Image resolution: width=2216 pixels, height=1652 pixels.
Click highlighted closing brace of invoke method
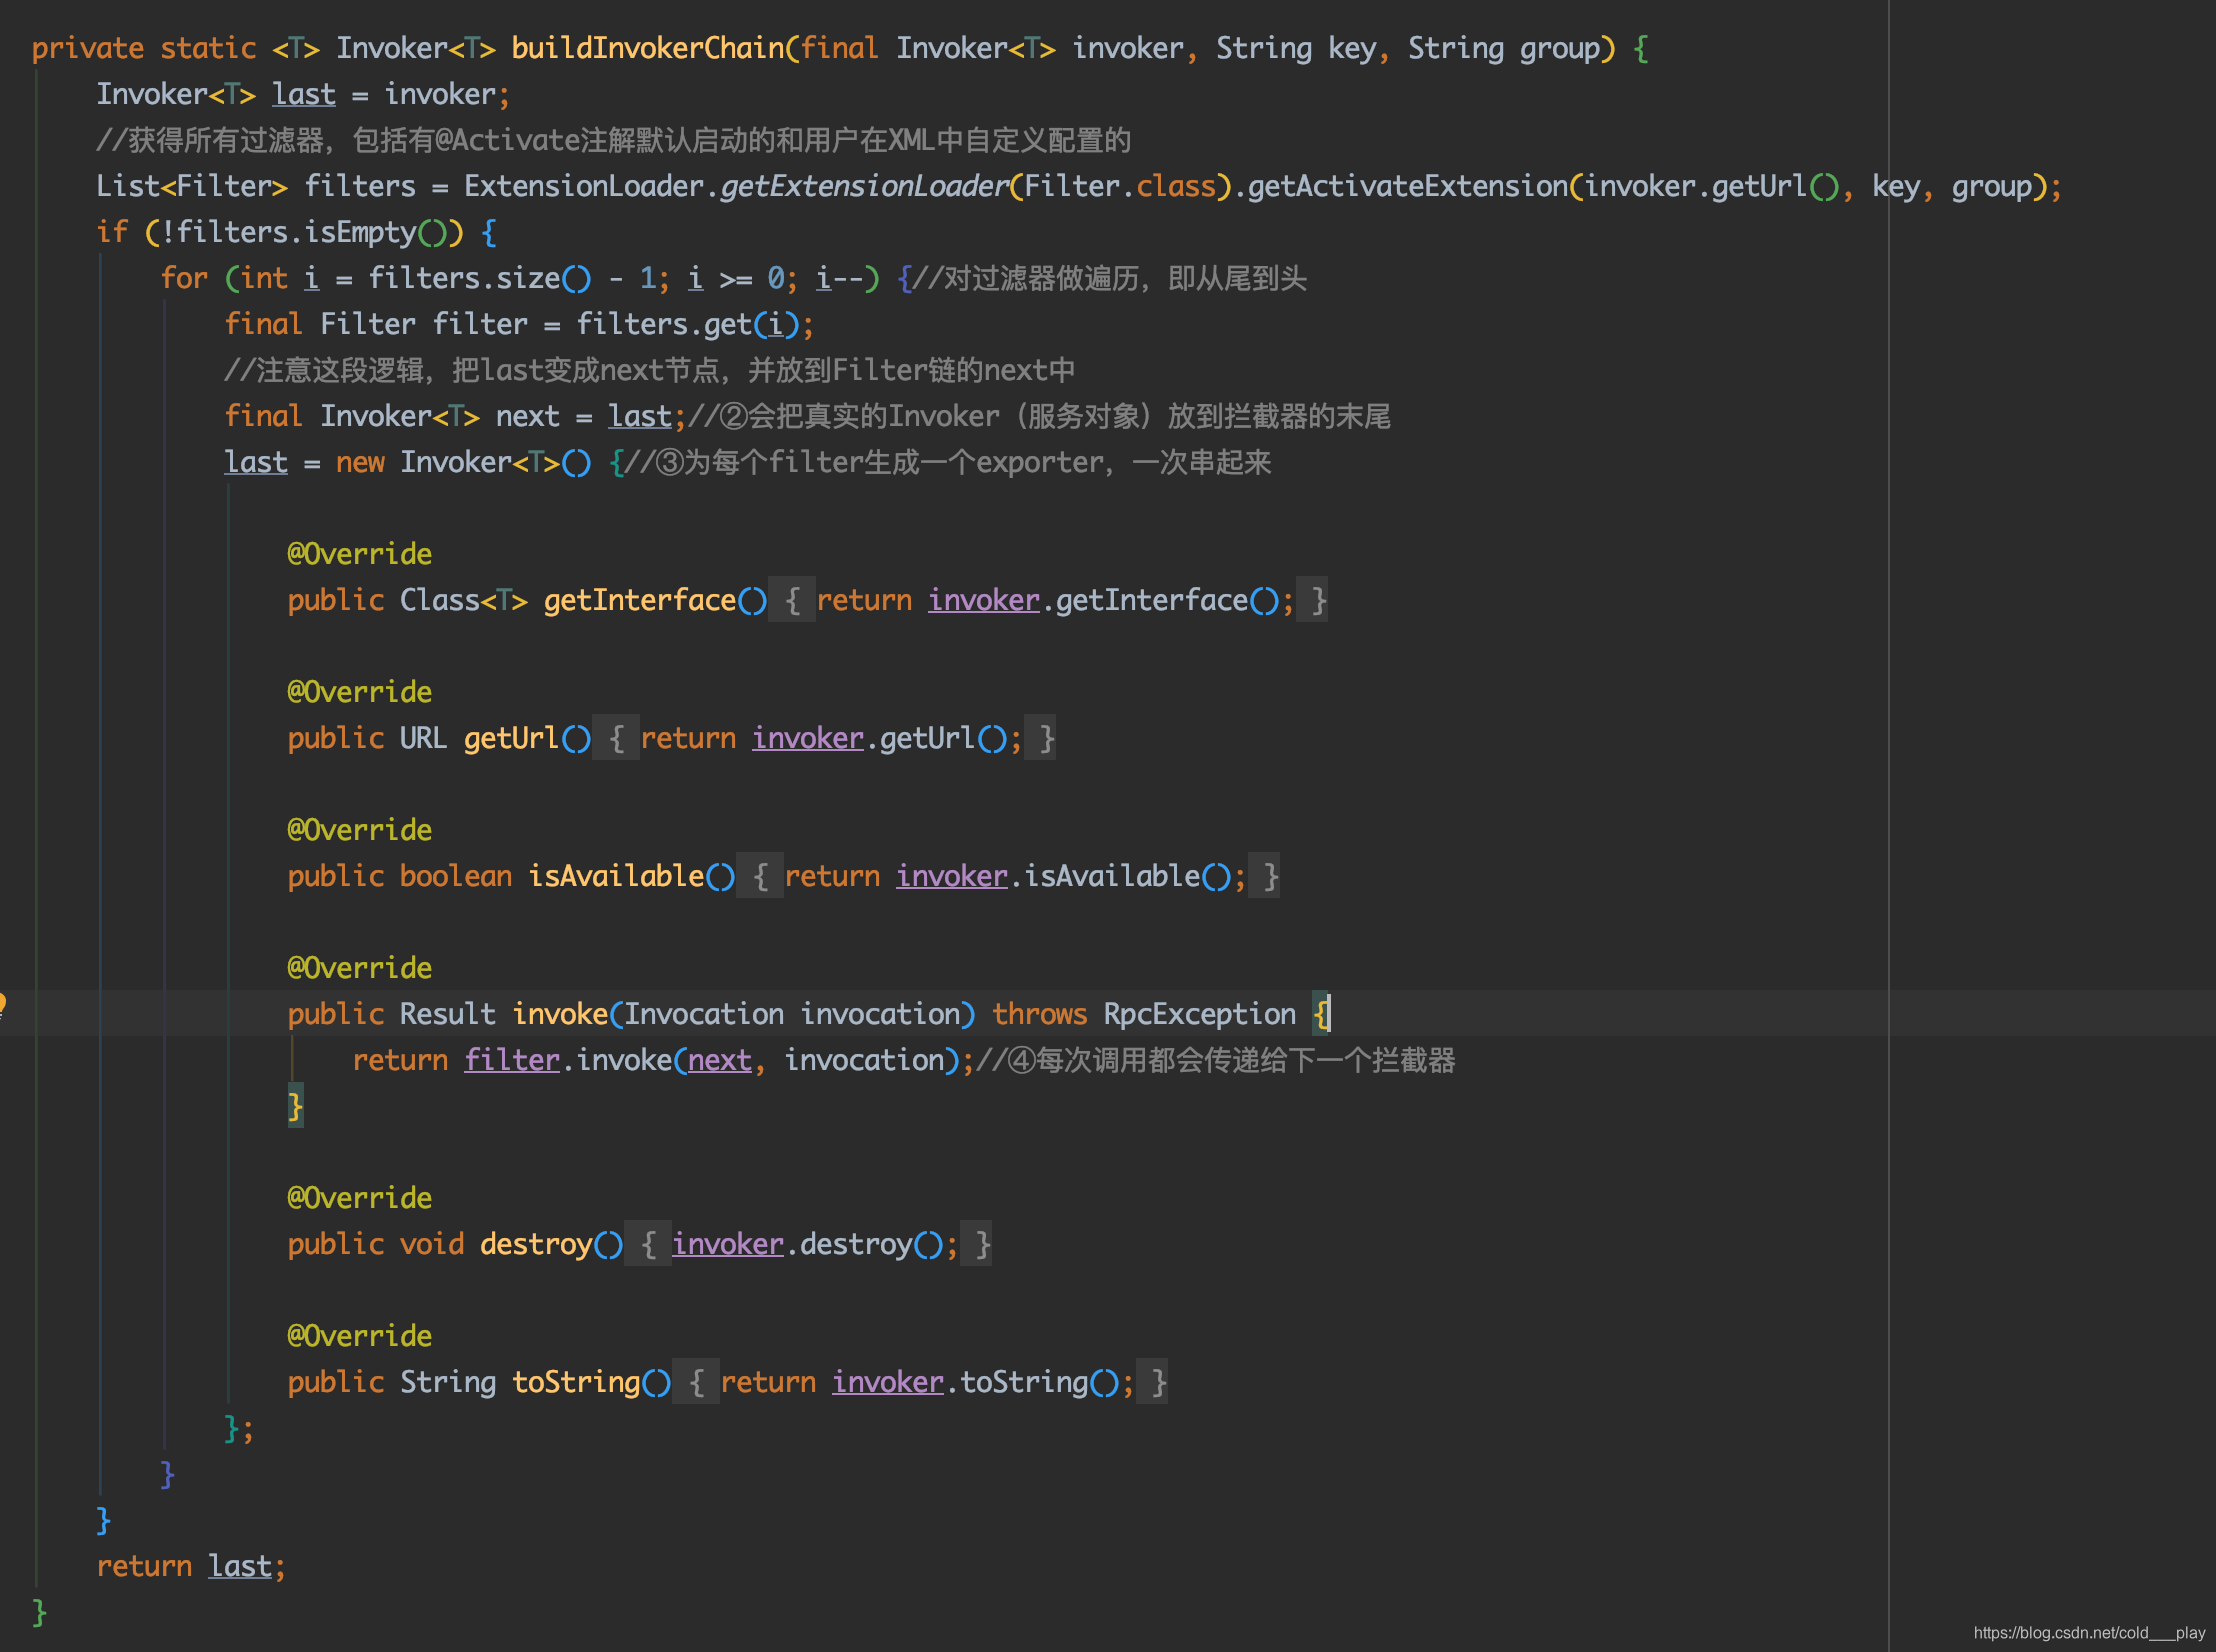(x=296, y=1106)
